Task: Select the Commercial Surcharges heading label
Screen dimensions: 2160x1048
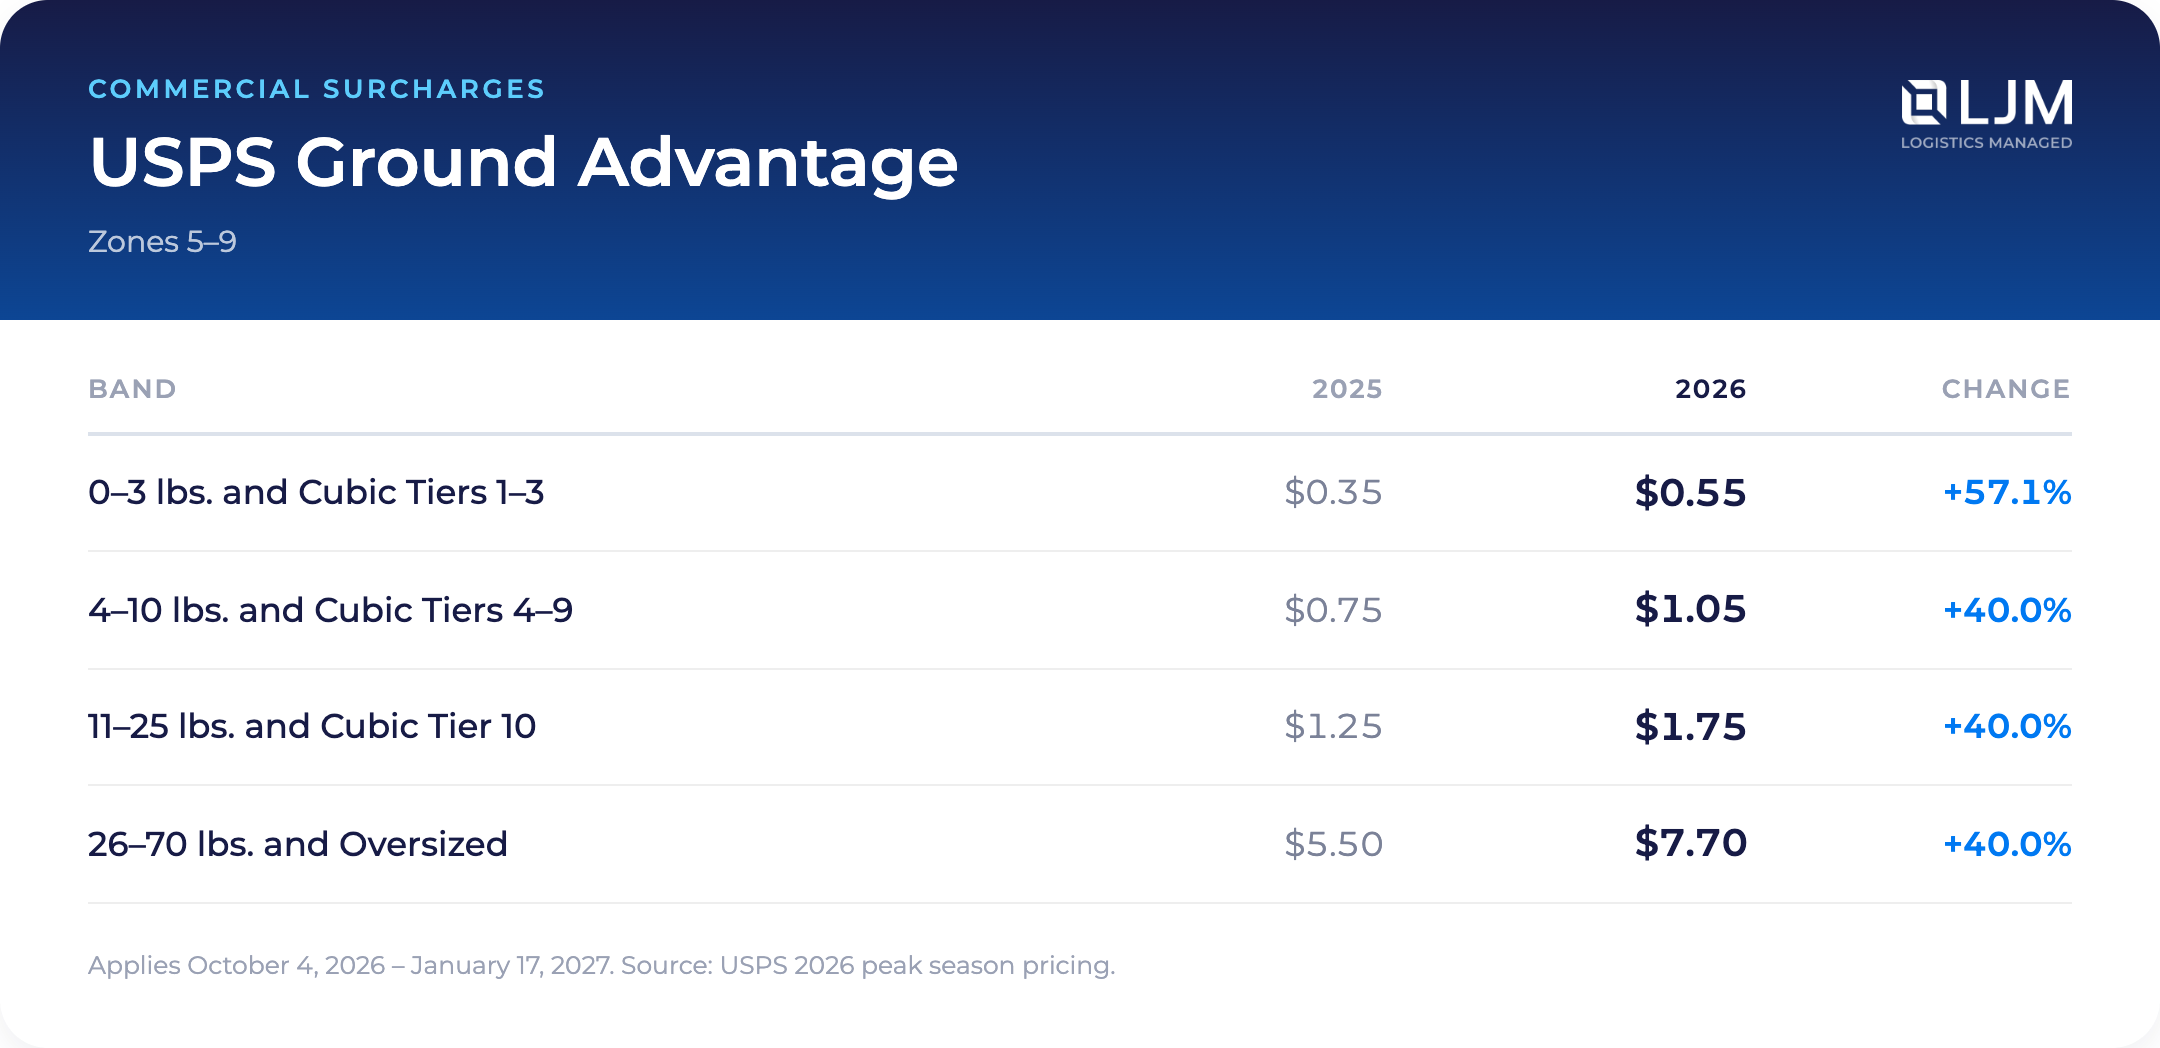Action: point(316,89)
